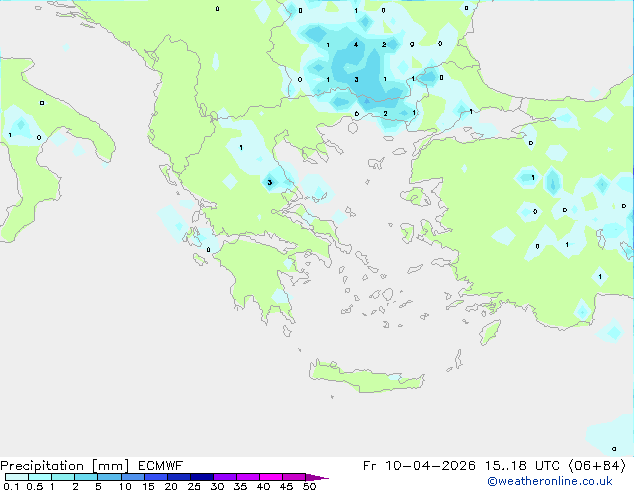
Task: Click the '25' legend scale value
Action: tap(194, 486)
